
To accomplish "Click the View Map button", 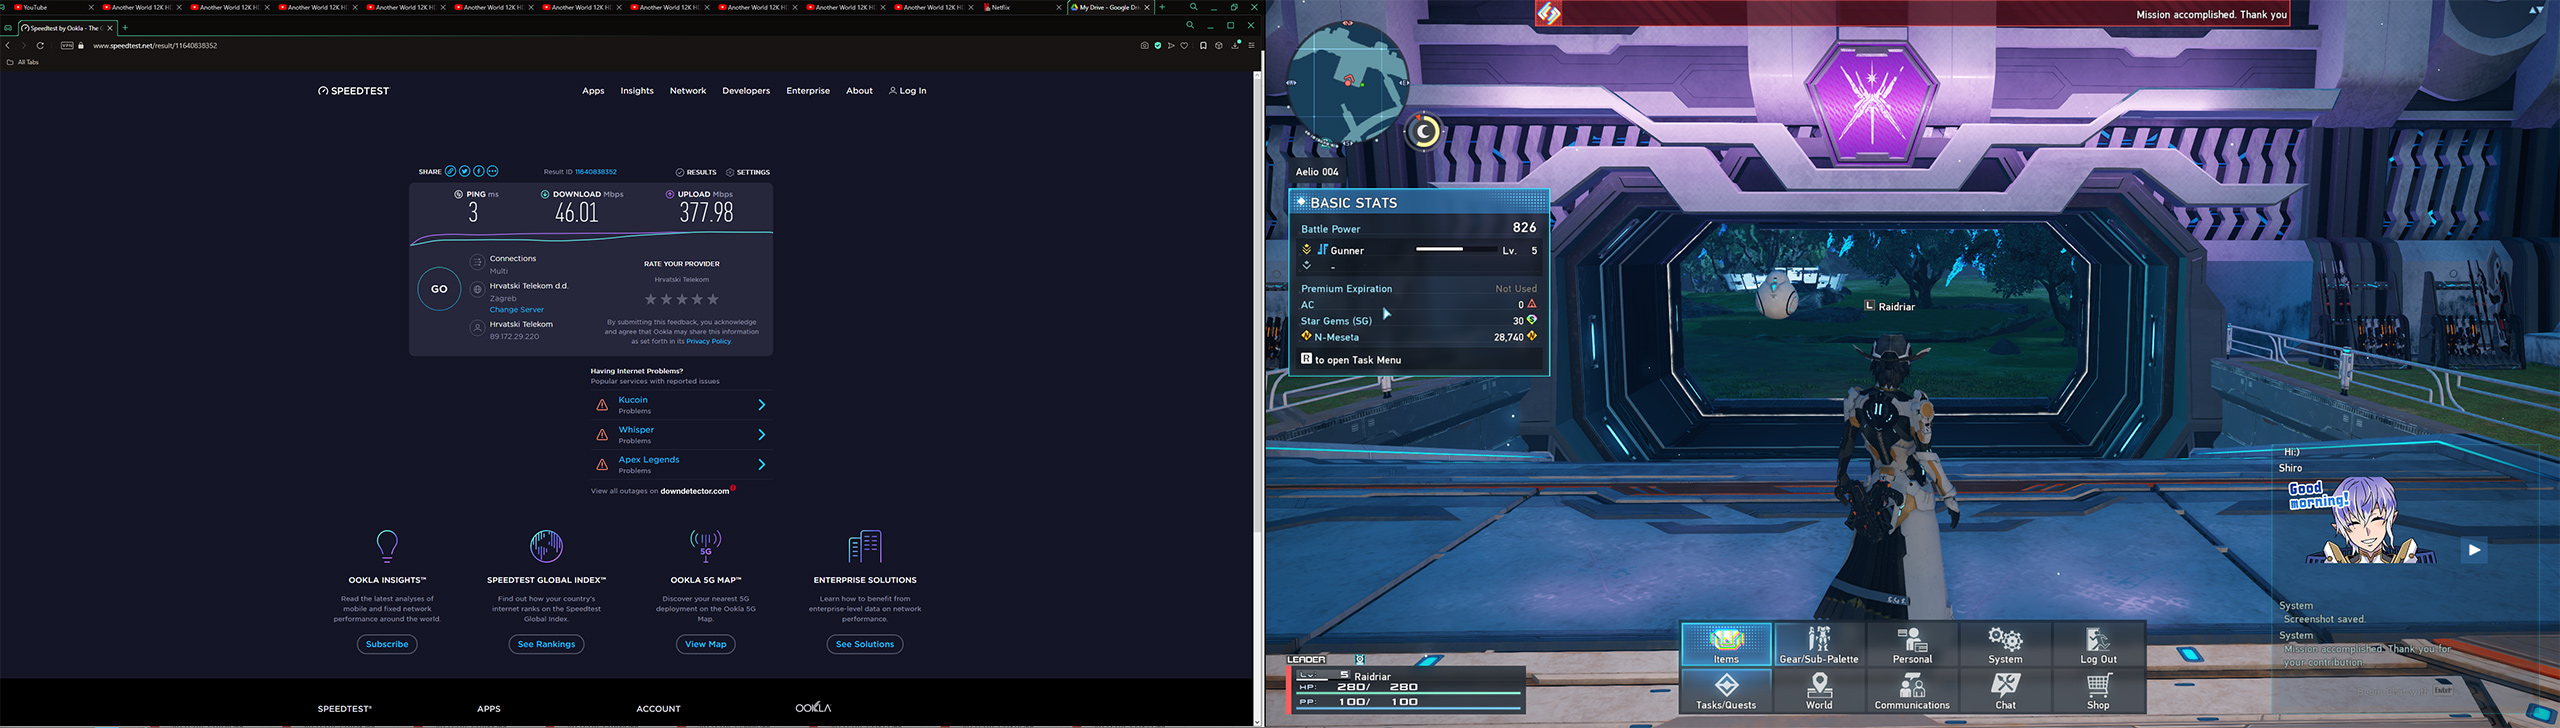I will (x=706, y=644).
